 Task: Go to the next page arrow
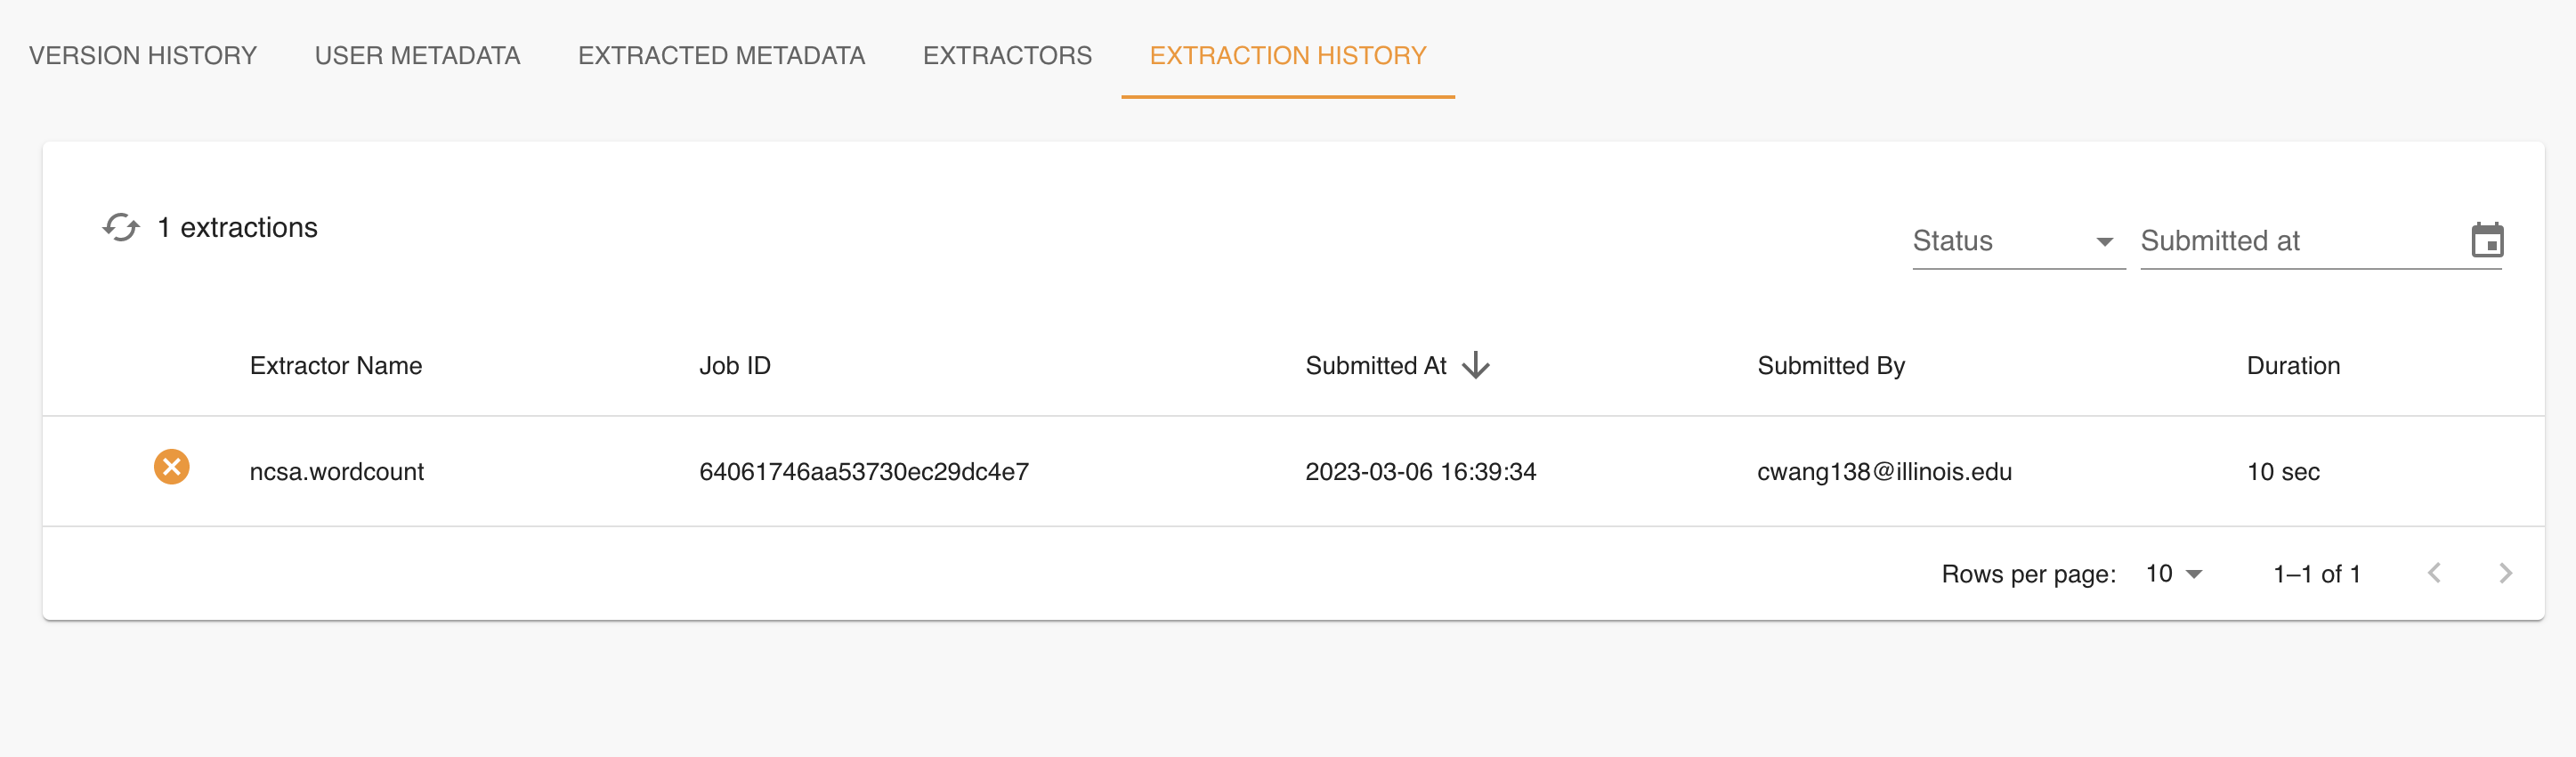[x=2504, y=573]
